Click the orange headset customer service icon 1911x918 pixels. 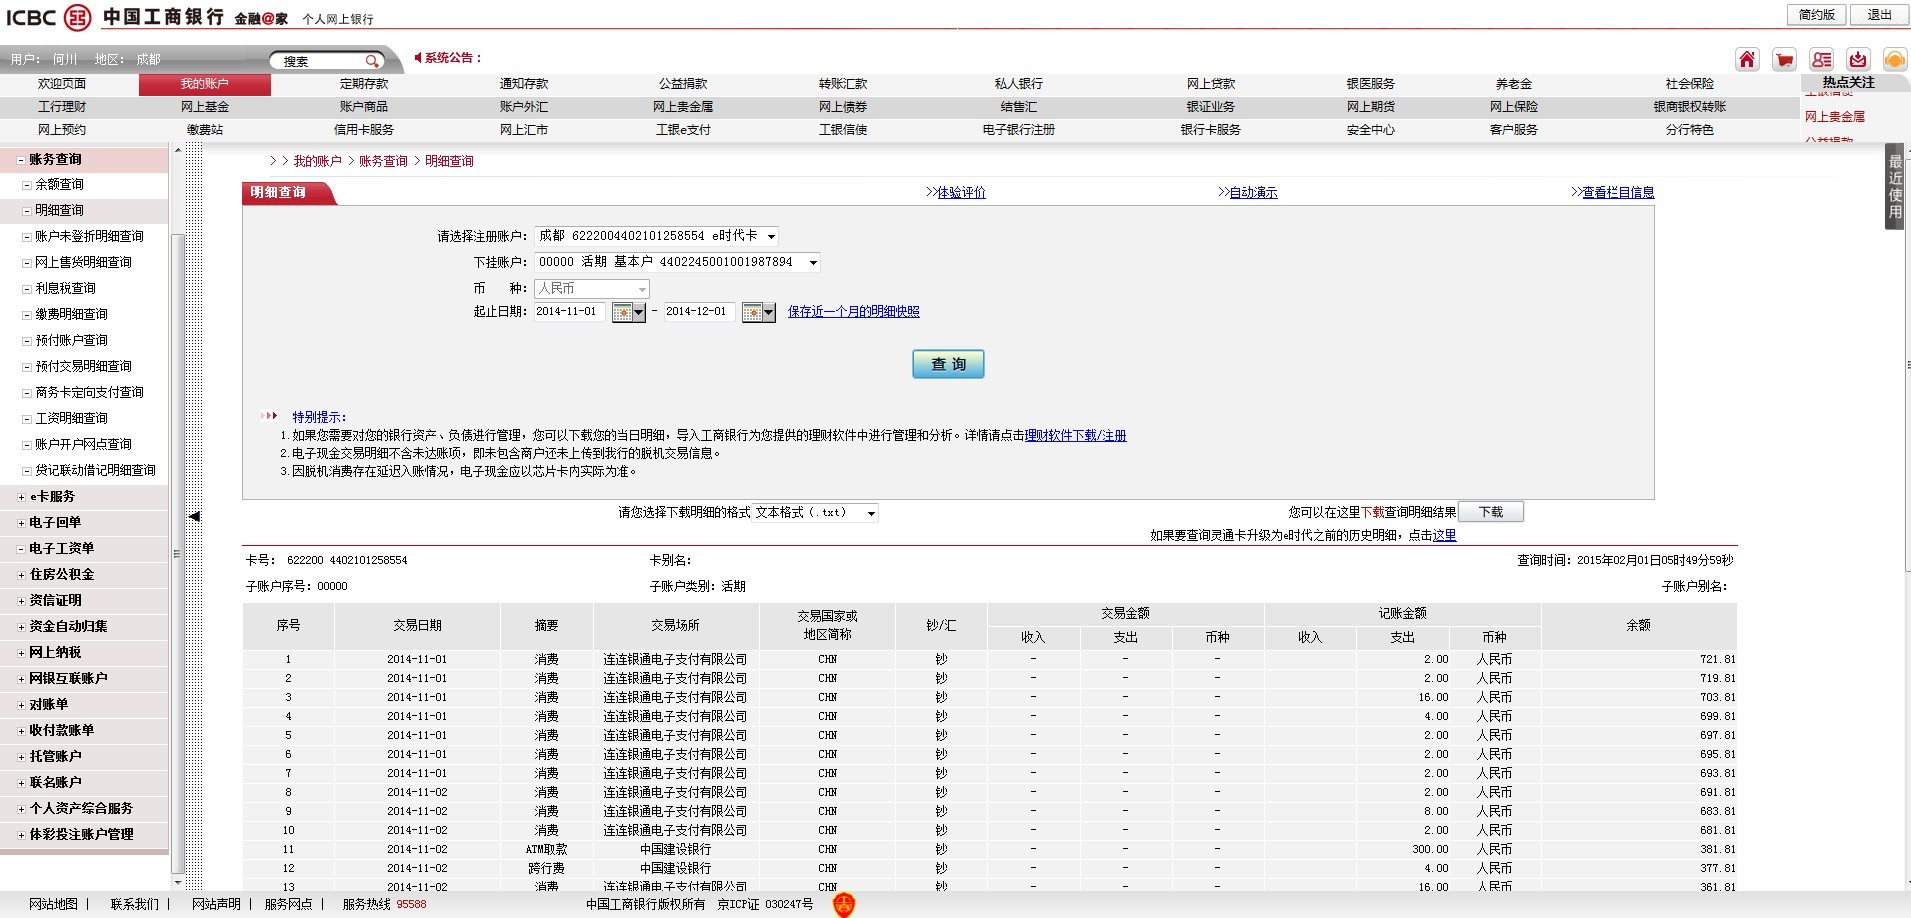point(1894,59)
